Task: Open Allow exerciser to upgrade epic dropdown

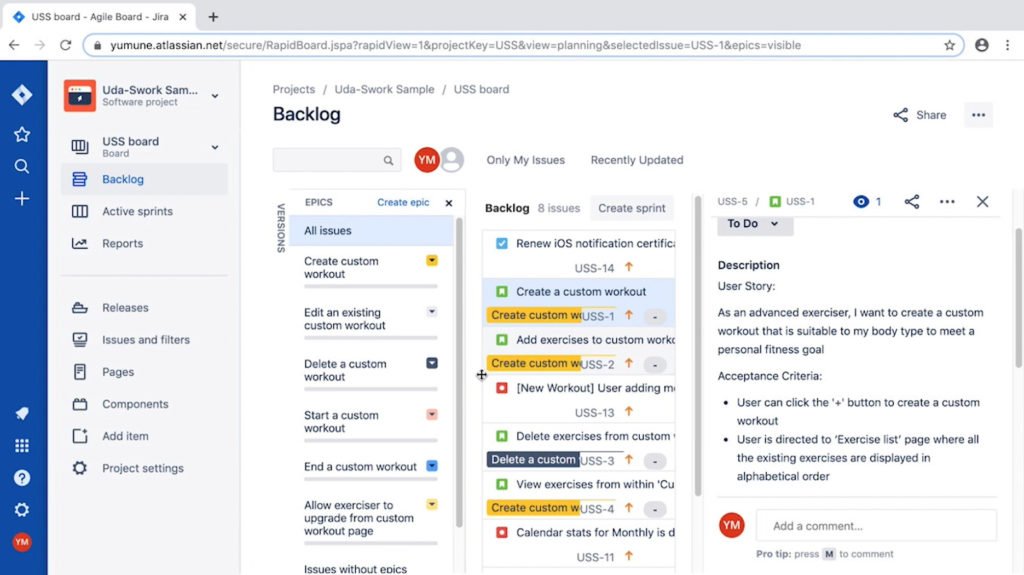Action: point(432,504)
